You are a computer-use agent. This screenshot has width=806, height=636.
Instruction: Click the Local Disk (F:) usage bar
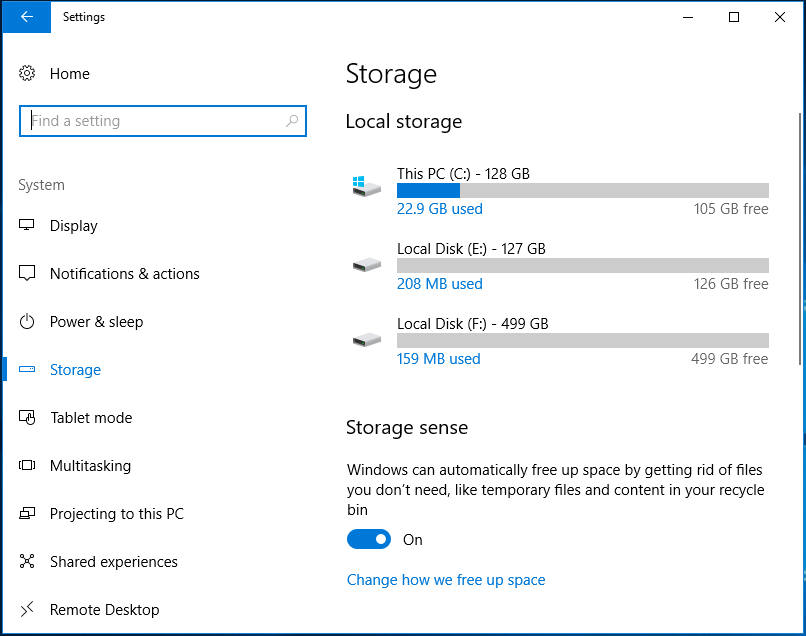tap(582, 340)
